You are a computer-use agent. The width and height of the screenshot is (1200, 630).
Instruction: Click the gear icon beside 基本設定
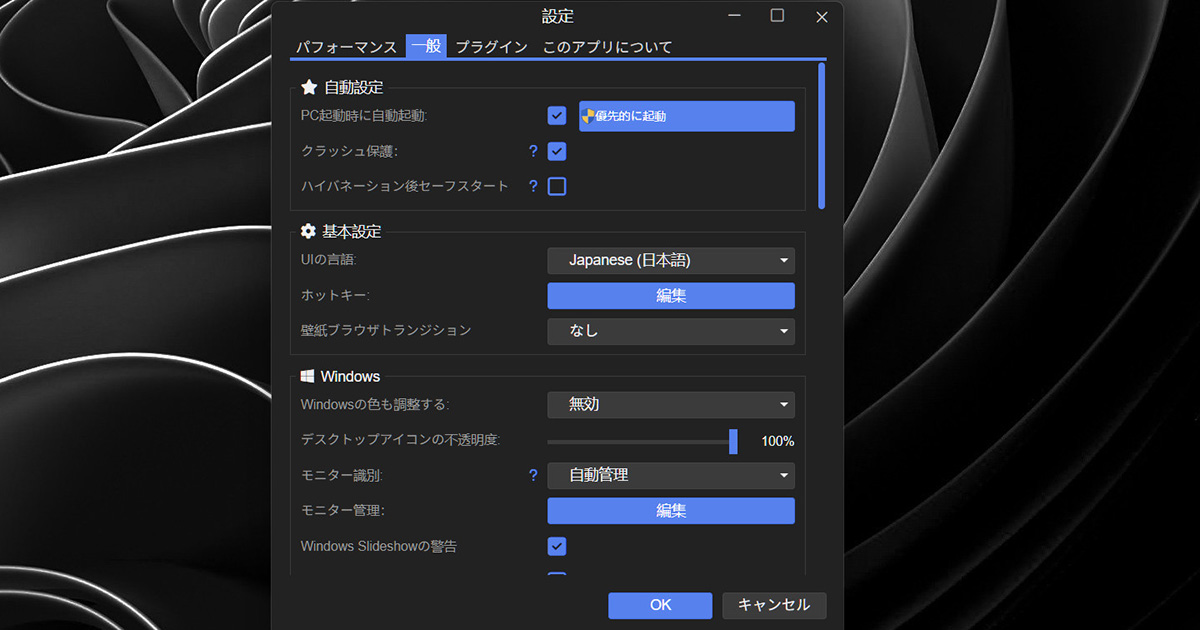click(309, 232)
